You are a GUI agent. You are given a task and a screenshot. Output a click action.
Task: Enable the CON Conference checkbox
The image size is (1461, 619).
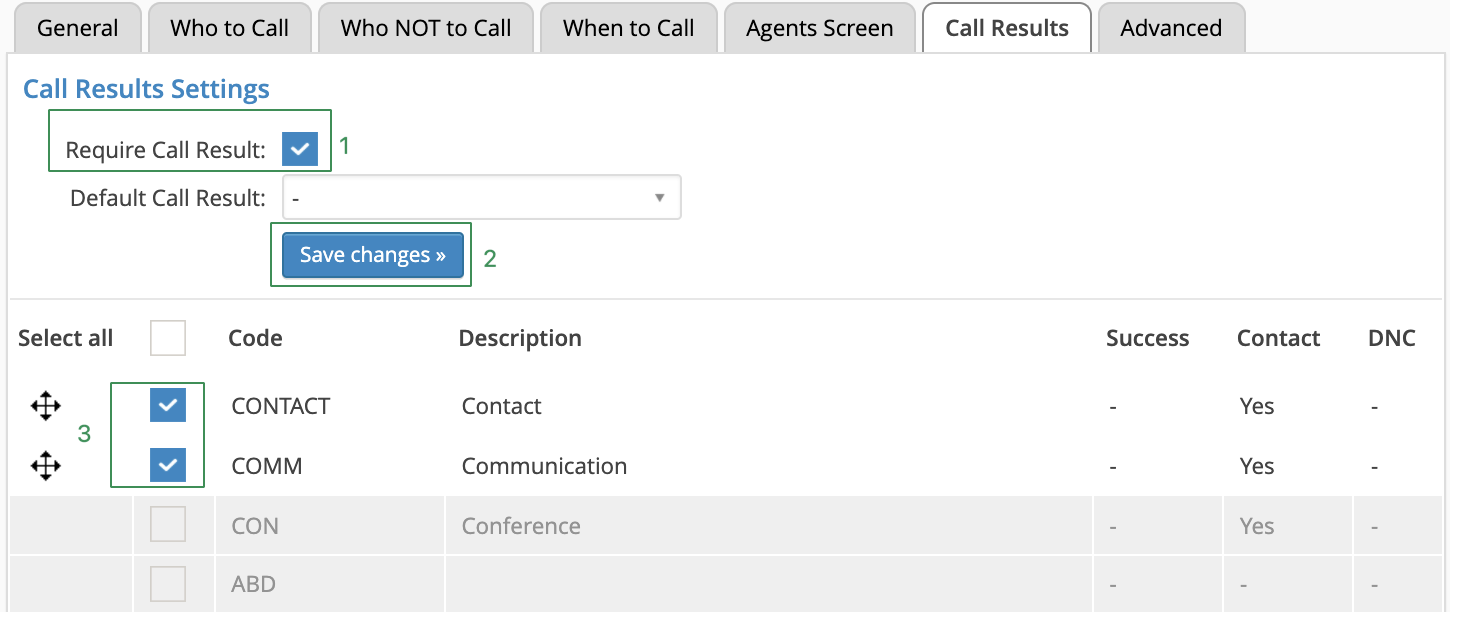pos(168,525)
